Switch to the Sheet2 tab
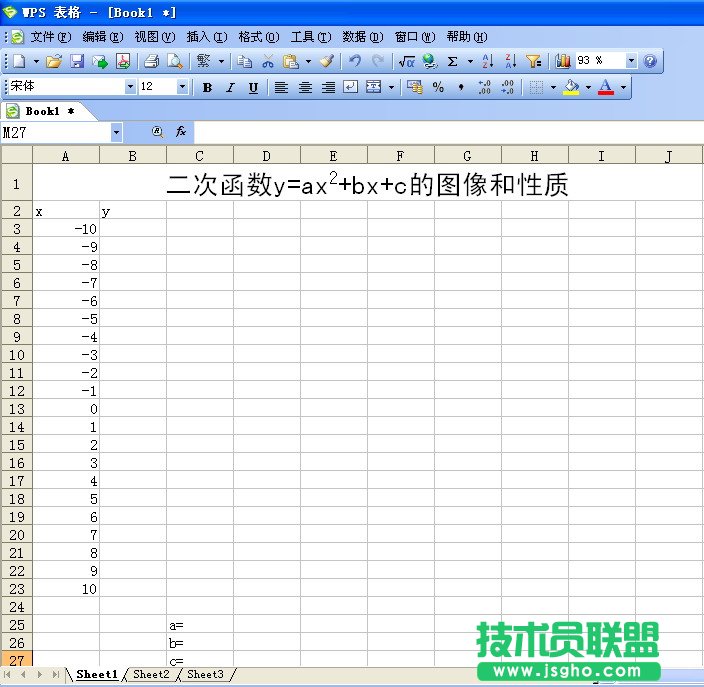Viewport: 704px width, 687px height. (151, 675)
